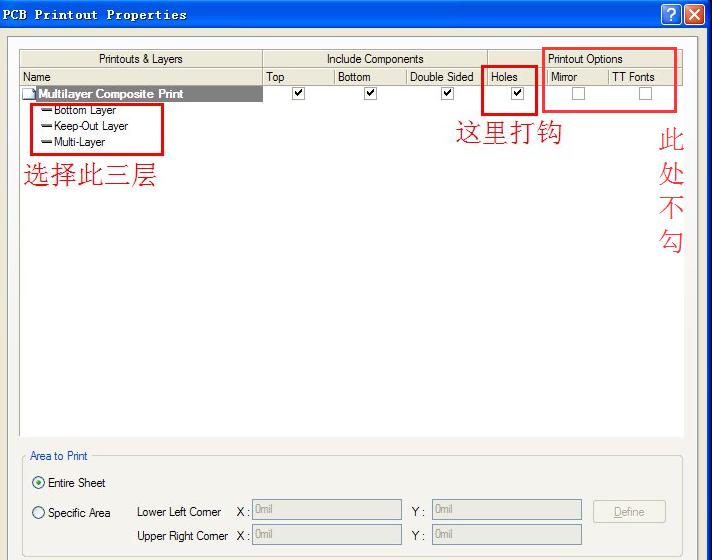Select the Specific Area radio button

click(39, 513)
